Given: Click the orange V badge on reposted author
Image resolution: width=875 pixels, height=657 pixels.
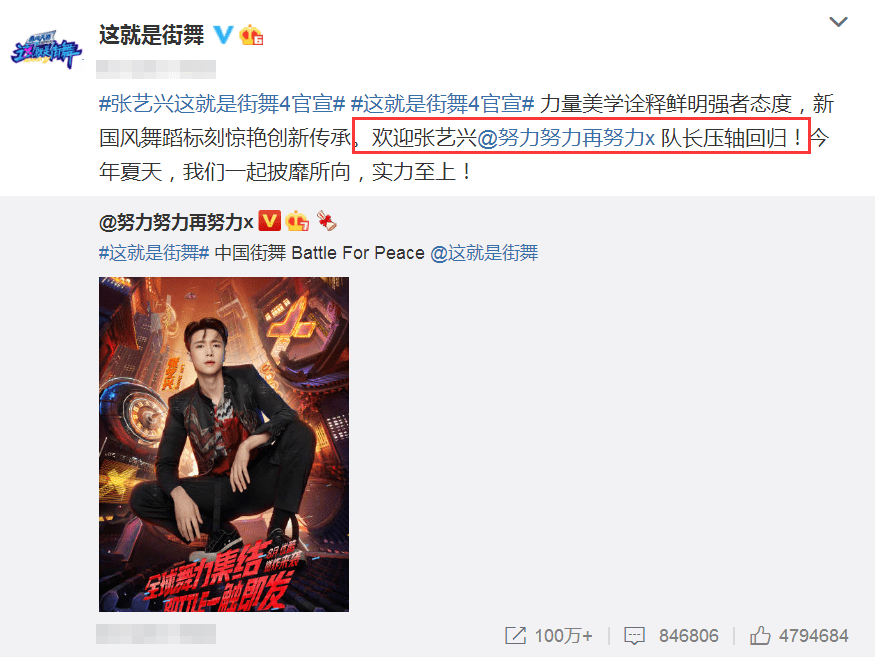Looking at the screenshot, I should [270, 221].
